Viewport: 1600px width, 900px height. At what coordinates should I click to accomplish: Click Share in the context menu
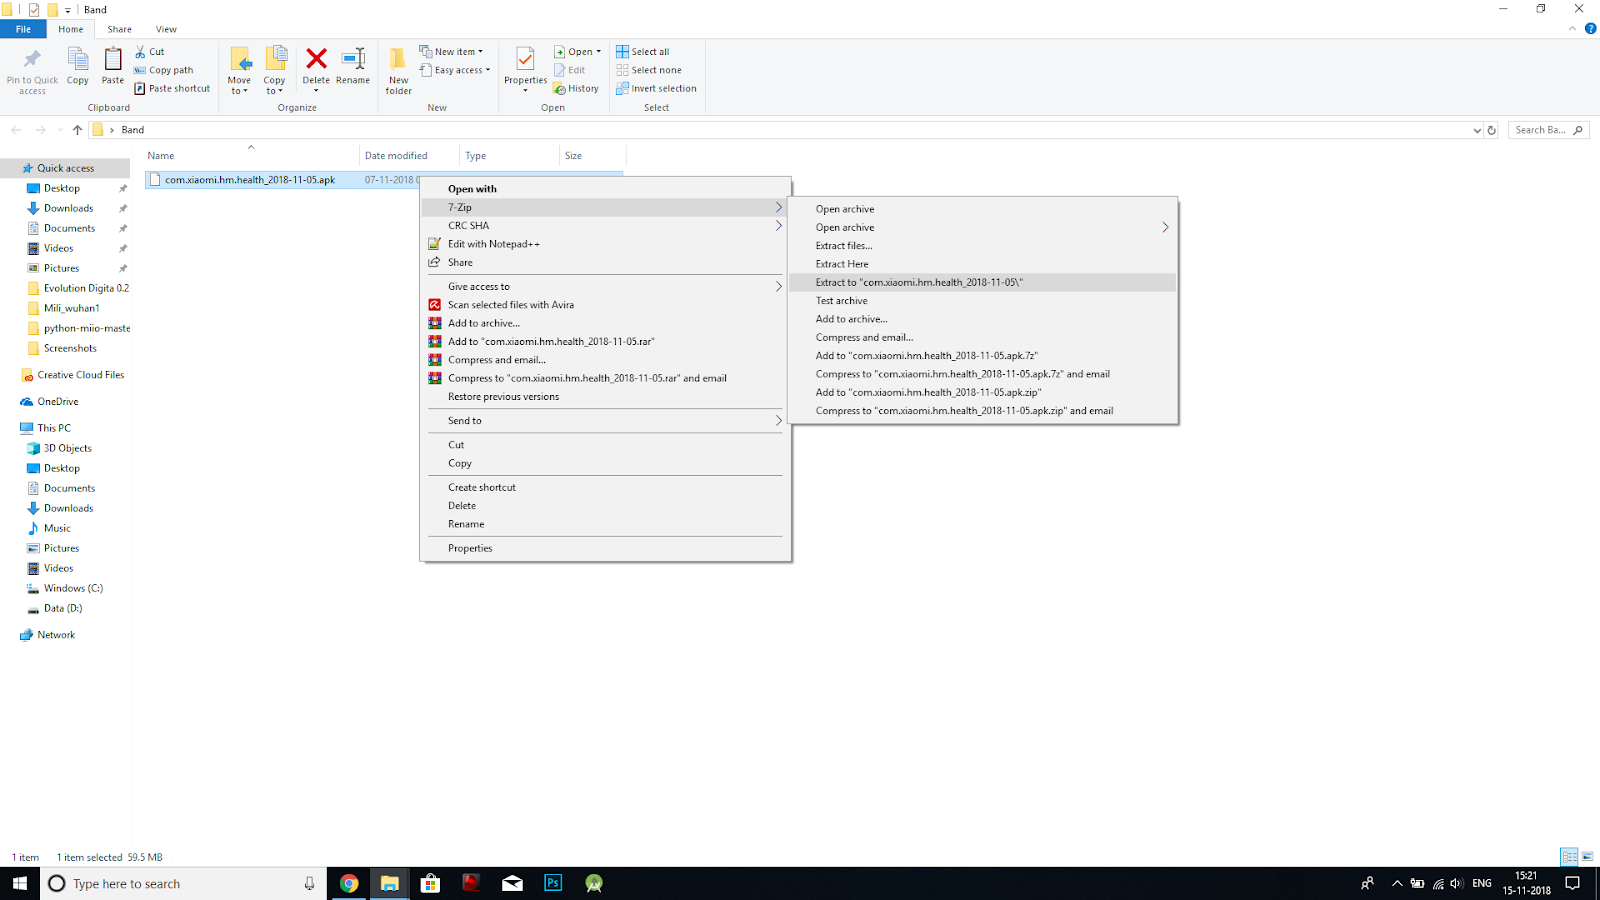coord(605,262)
